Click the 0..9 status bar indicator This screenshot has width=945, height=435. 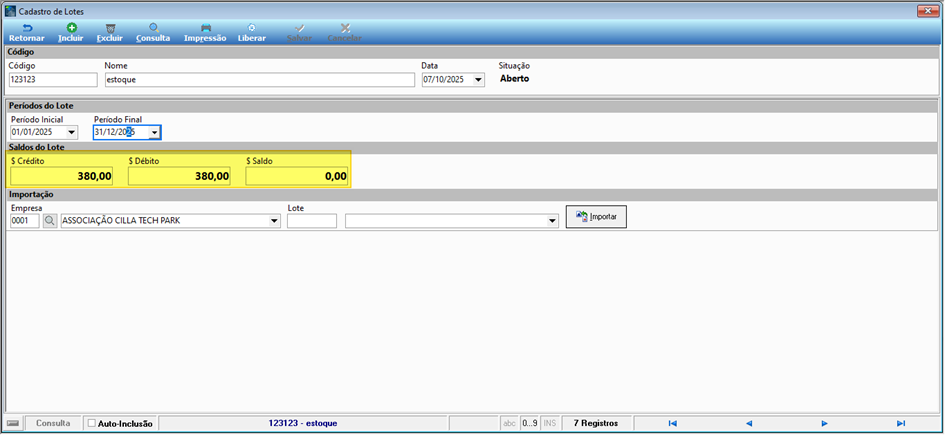click(529, 423)
